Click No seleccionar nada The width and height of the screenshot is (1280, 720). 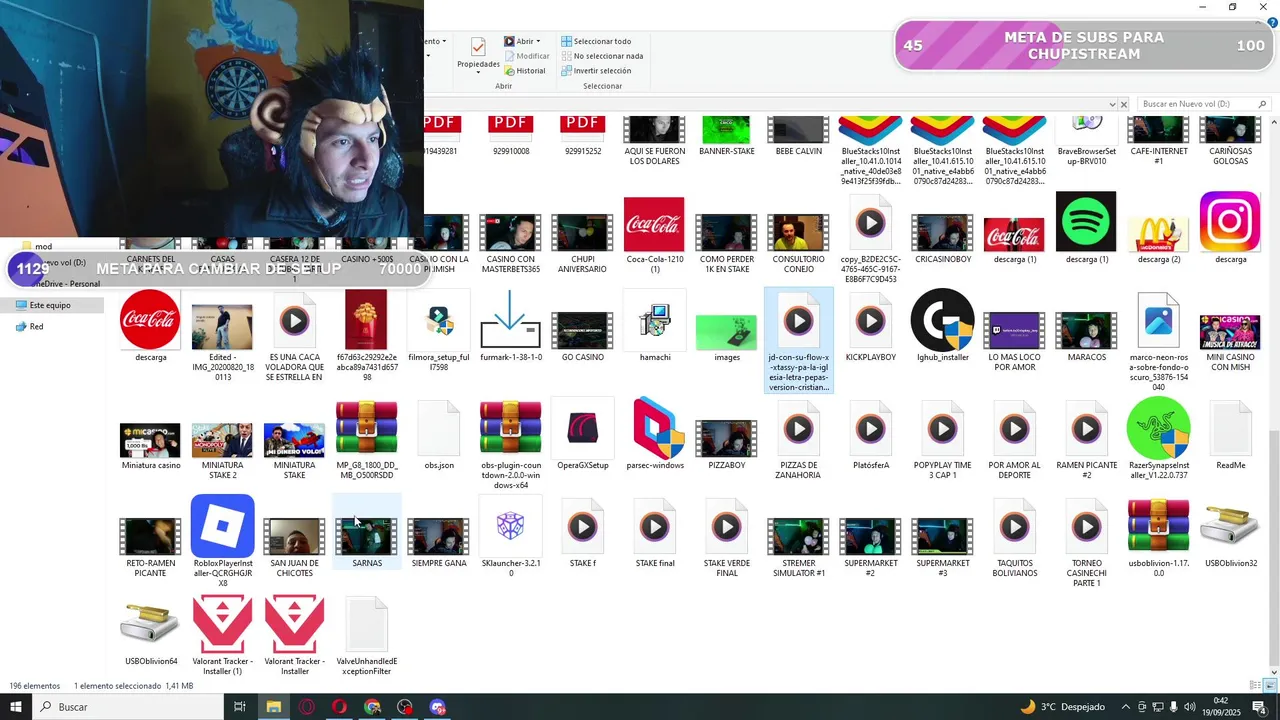click(601, 56)
